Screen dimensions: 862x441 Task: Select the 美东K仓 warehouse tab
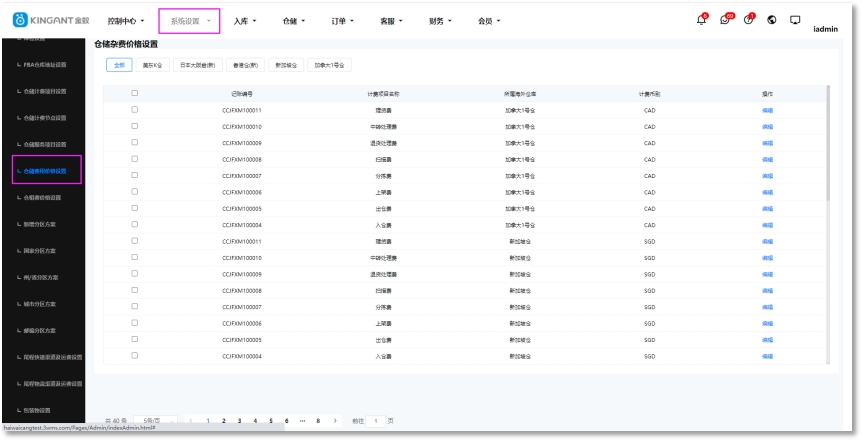pos(152,65)
